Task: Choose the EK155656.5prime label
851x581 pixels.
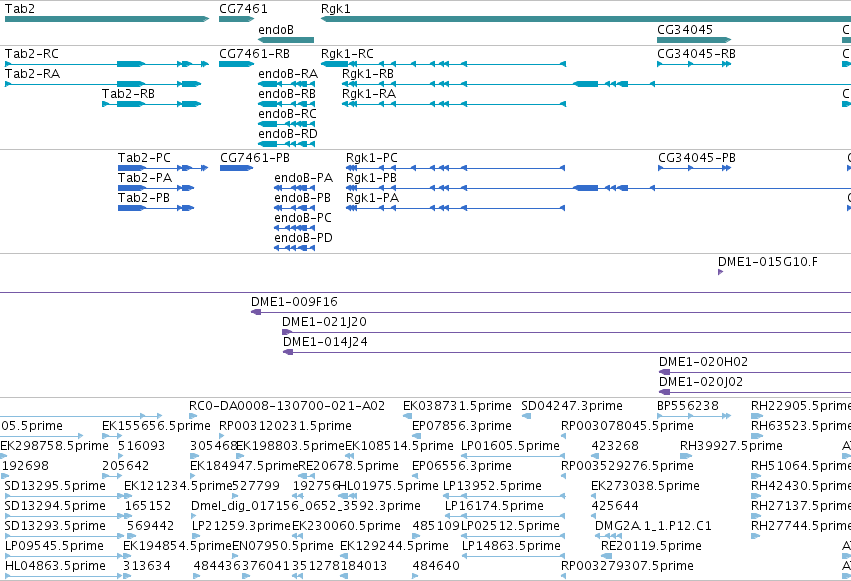Action: click(156, 426)
